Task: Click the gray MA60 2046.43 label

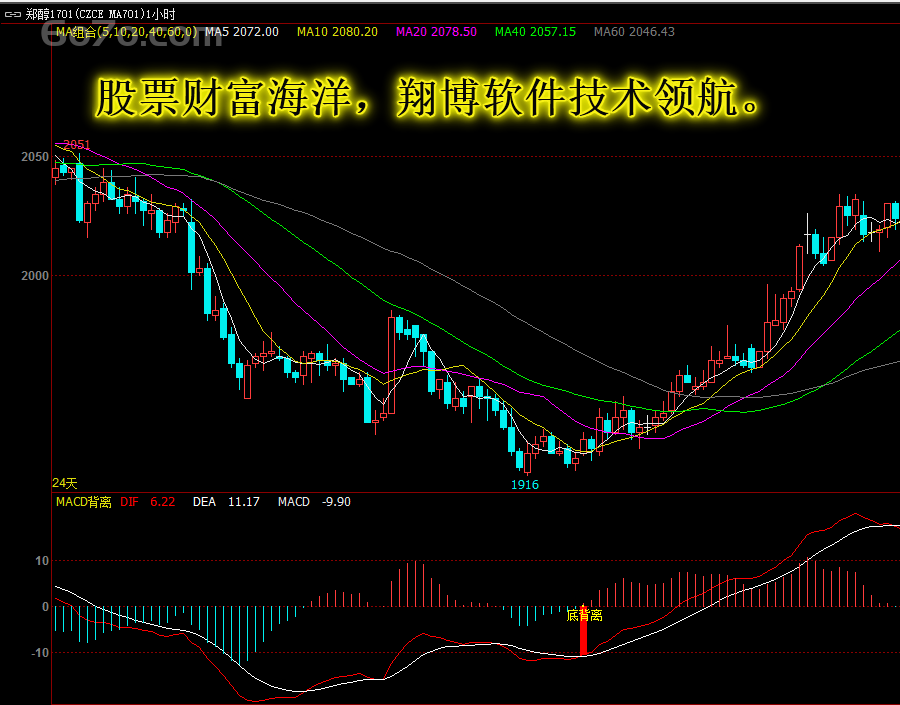Action: pyautogui.click(x=634, y=32)
